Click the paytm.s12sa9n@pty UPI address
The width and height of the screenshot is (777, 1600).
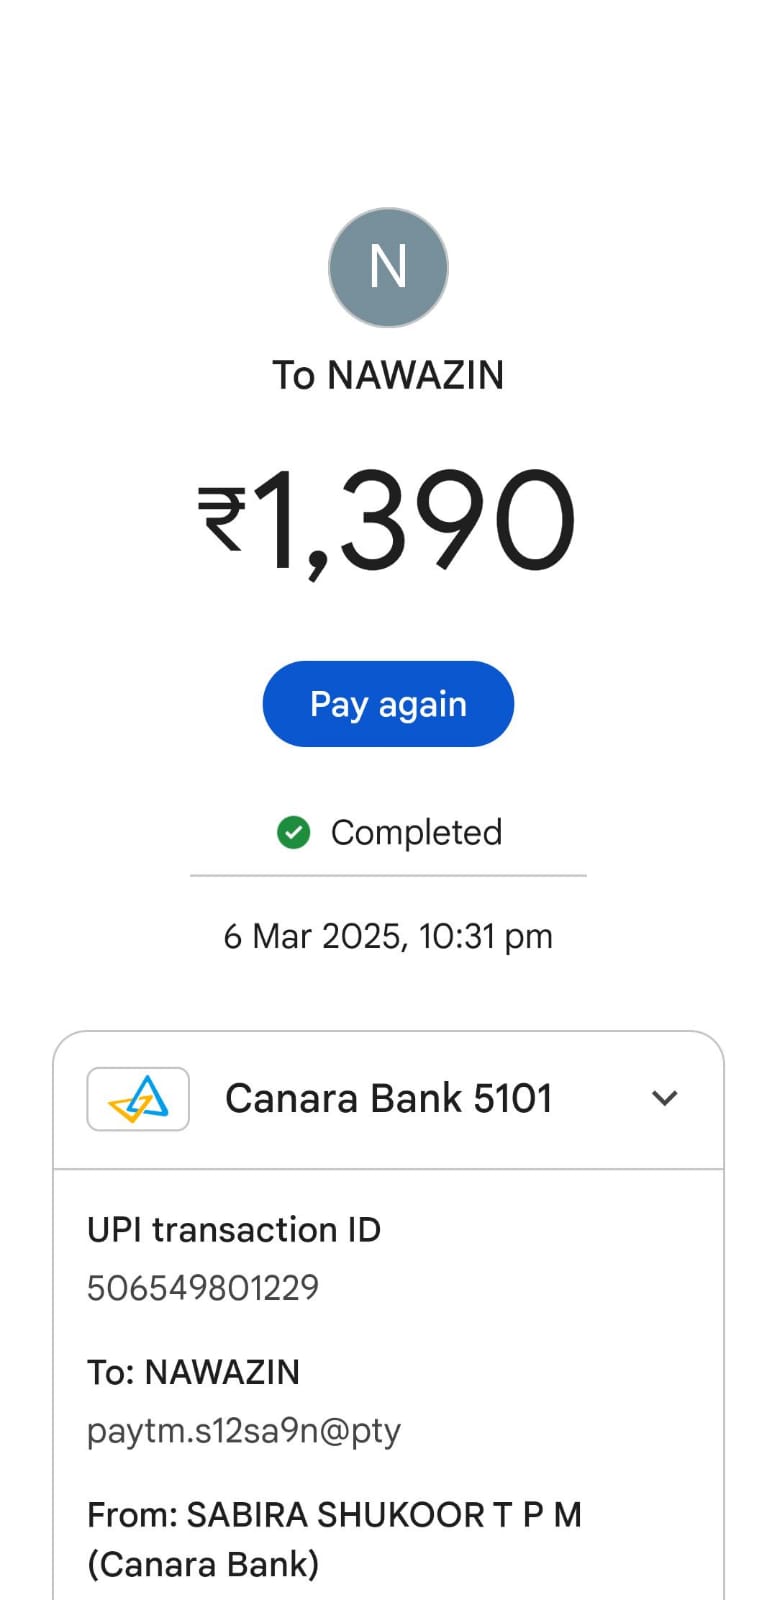pos(243,1430)
